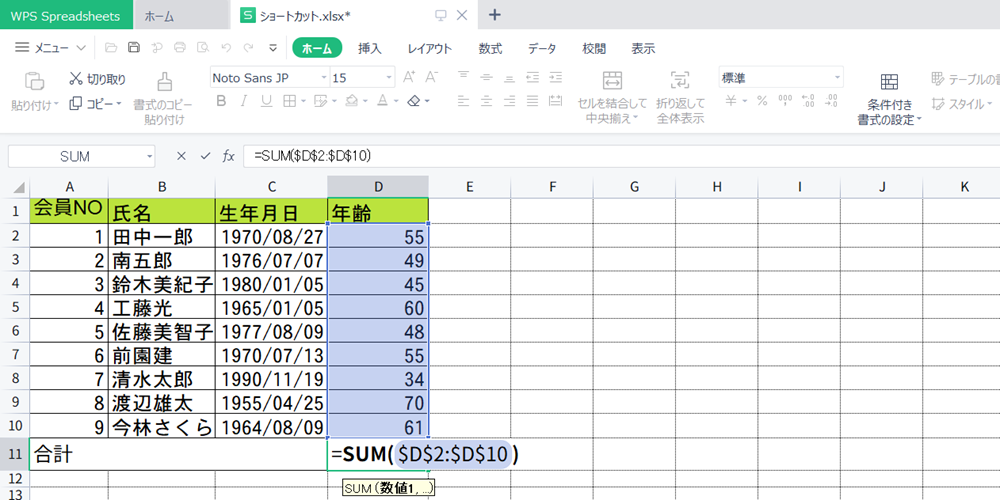Click the align left icon
This screenshot has height=500, width=1000.
[464, 101]
